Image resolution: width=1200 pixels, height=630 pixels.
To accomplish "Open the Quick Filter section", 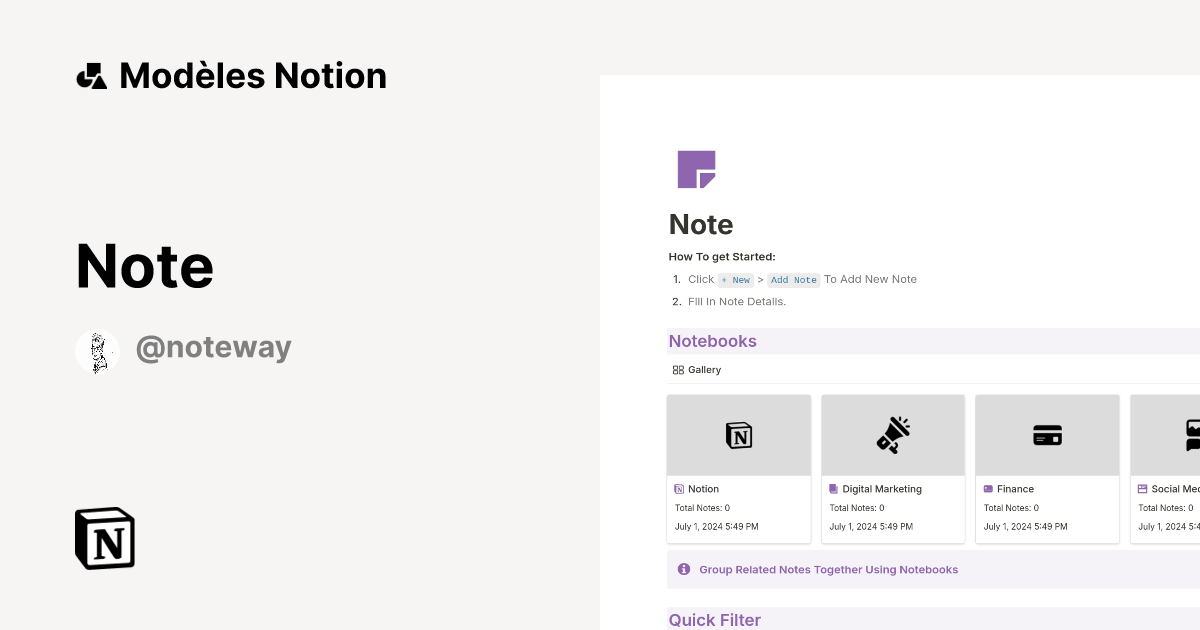I will pos(715,620).
